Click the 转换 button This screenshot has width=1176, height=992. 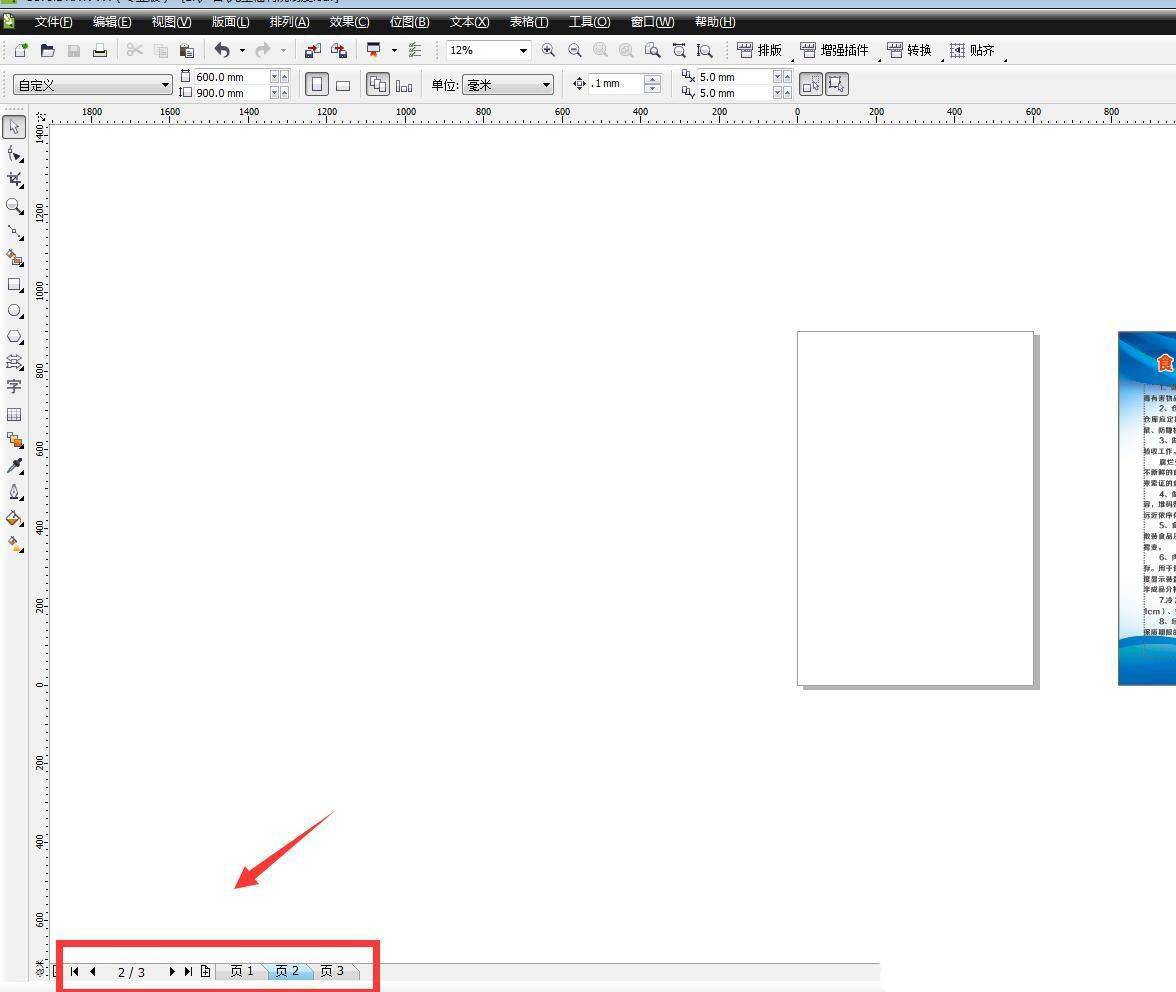click(x=909, y=50)
